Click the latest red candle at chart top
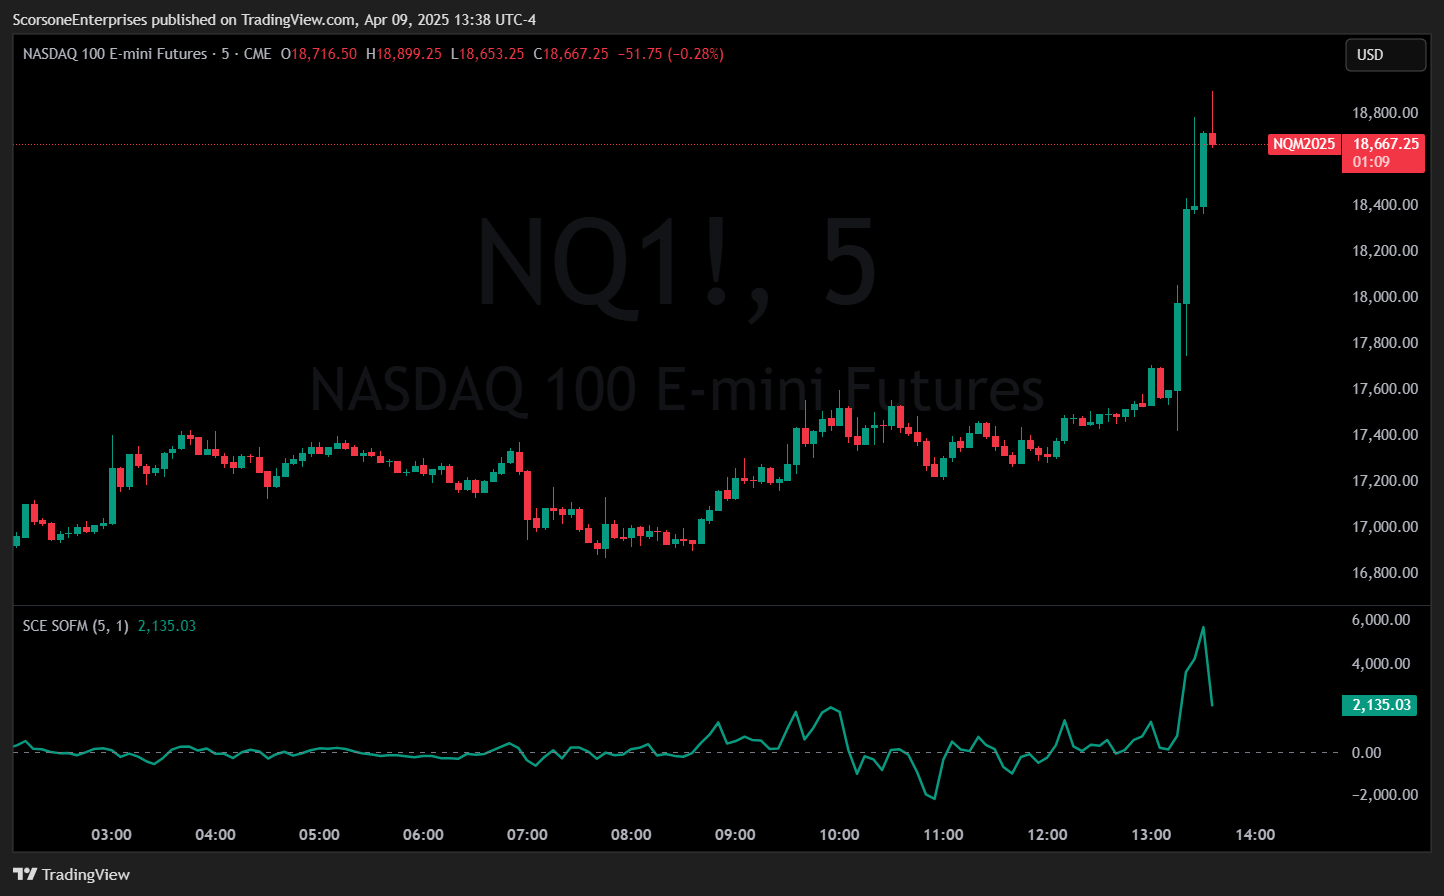Screen dimensions: 1444x896 tap(1213, 138)
